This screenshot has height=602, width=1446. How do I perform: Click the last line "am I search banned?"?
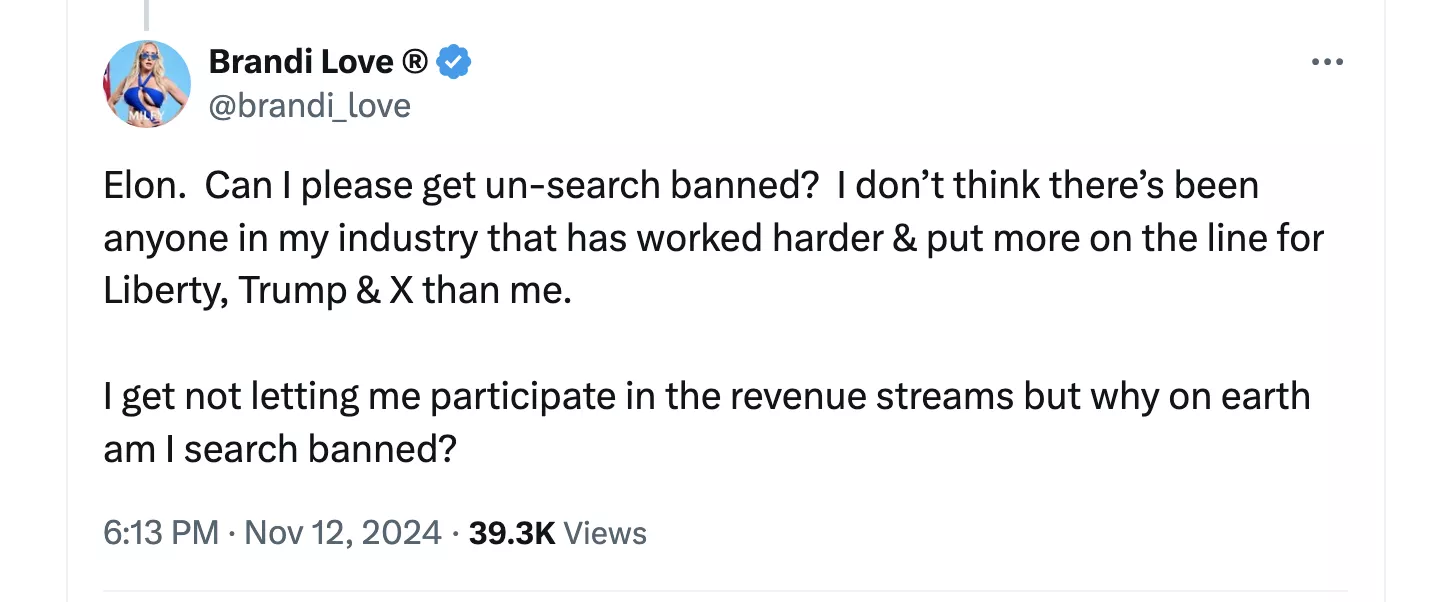pos(280,448)
